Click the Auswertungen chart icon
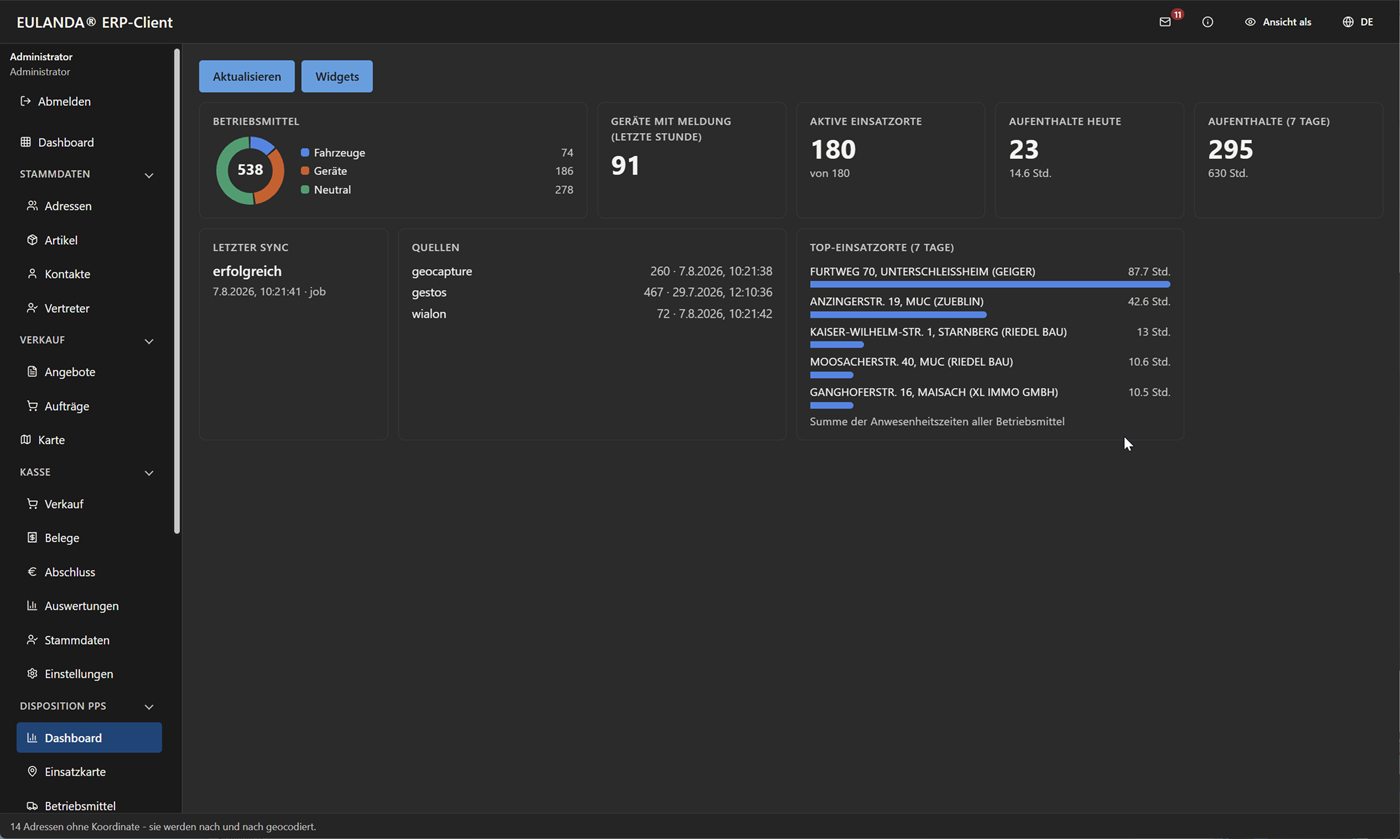 pos(32,606)
